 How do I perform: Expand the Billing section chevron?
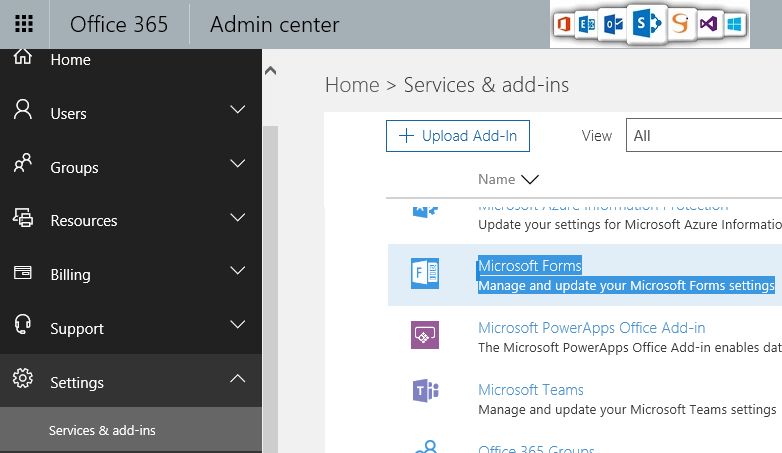(x=237, y=270)
